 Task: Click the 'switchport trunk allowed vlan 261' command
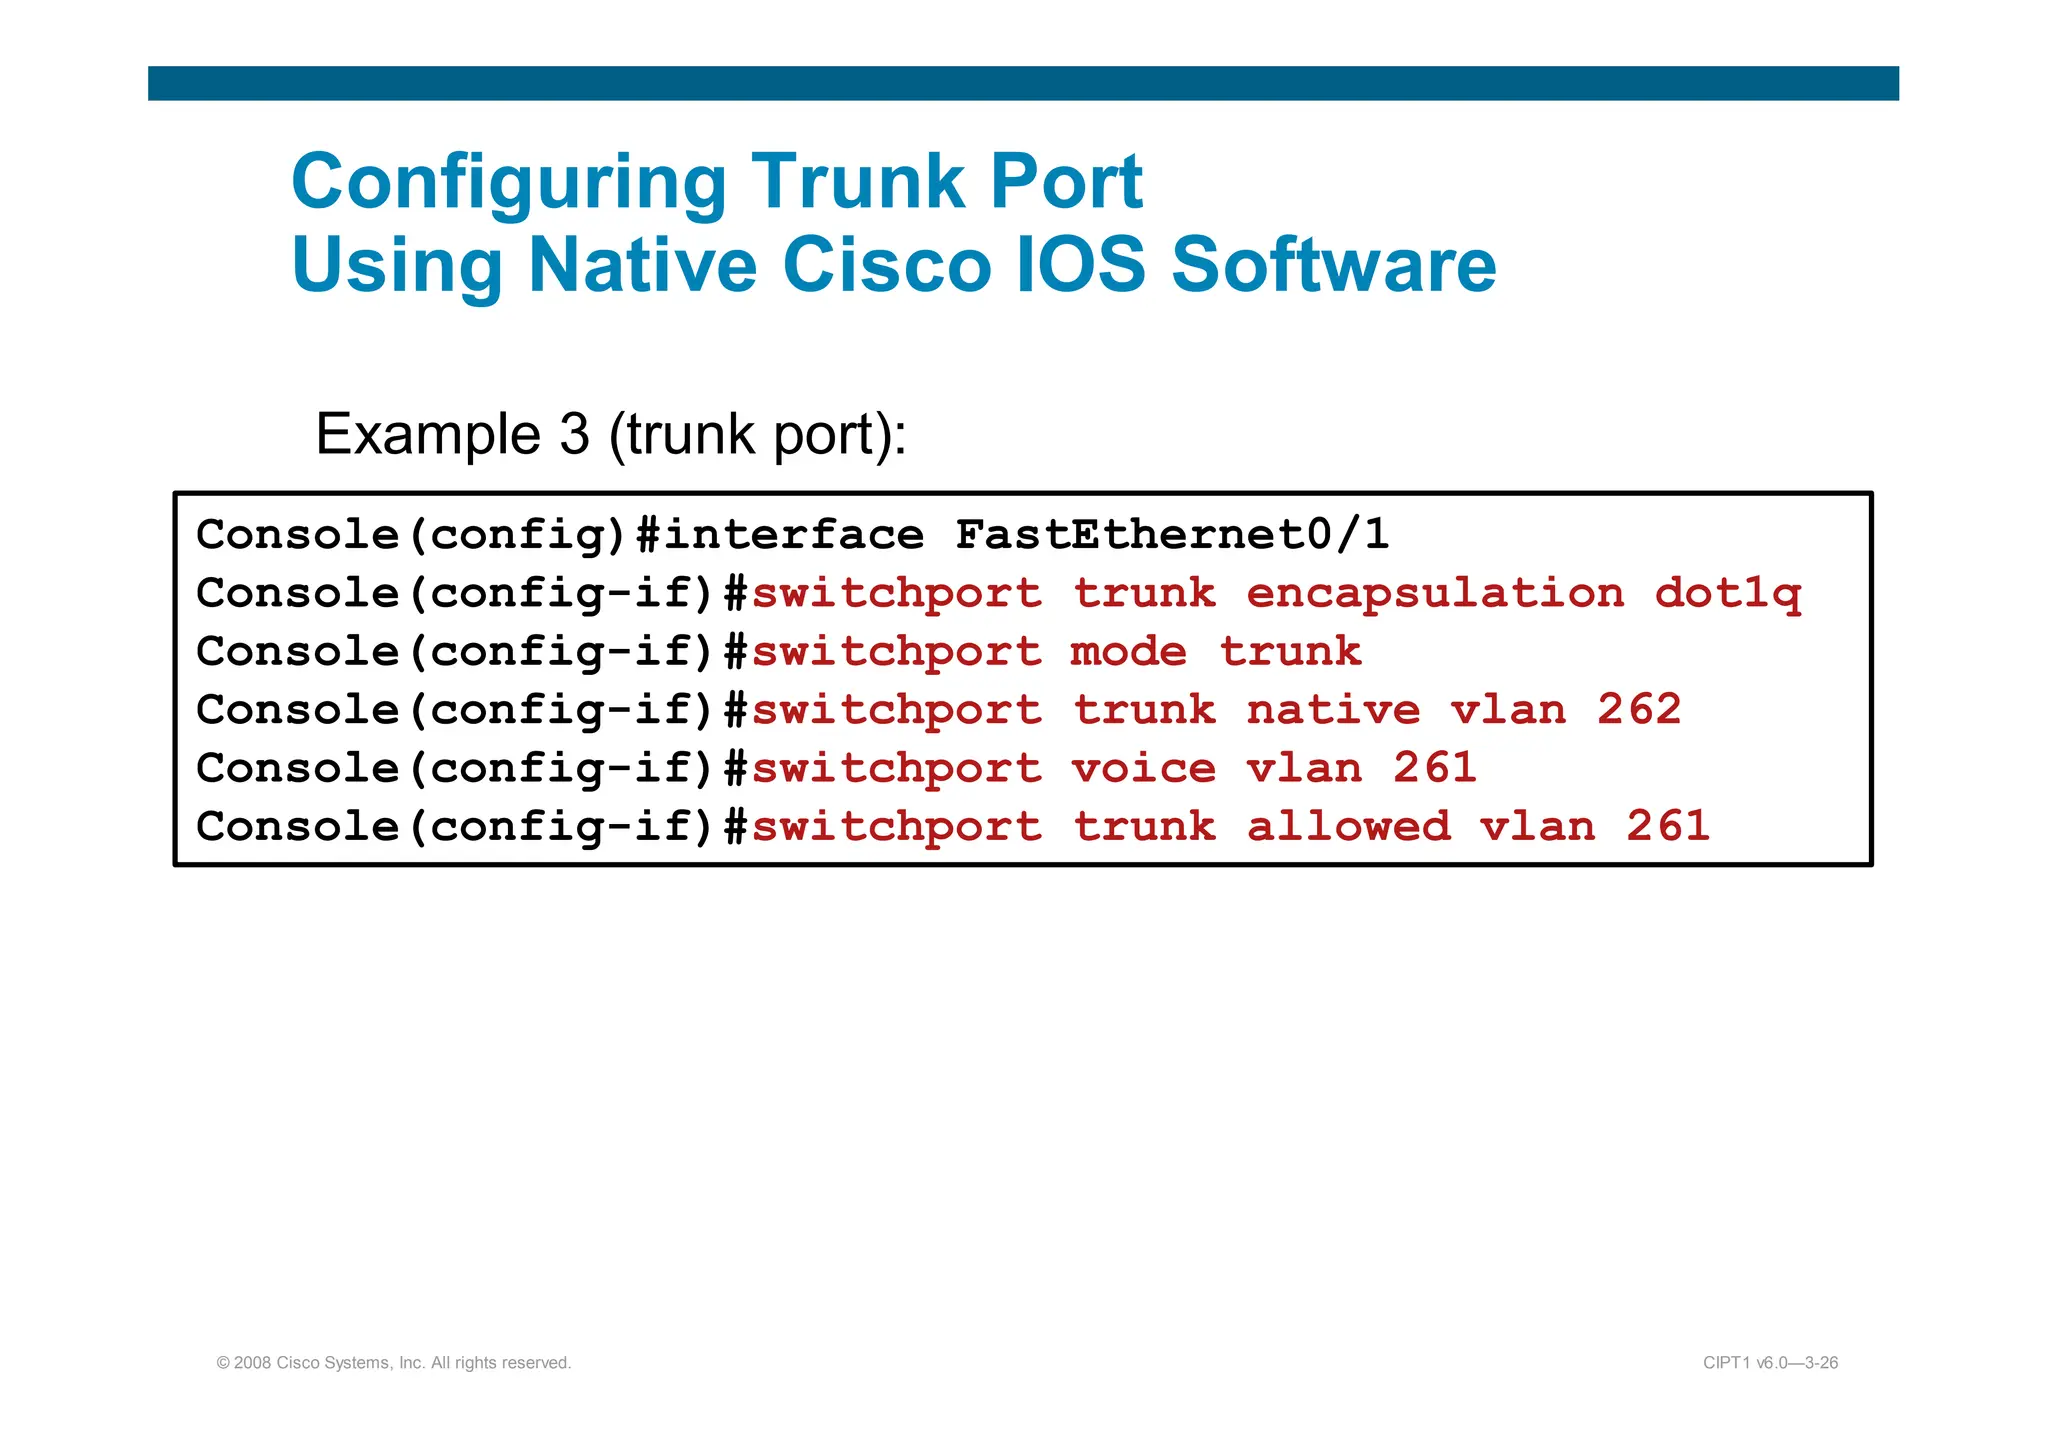tap(1231, 827)
